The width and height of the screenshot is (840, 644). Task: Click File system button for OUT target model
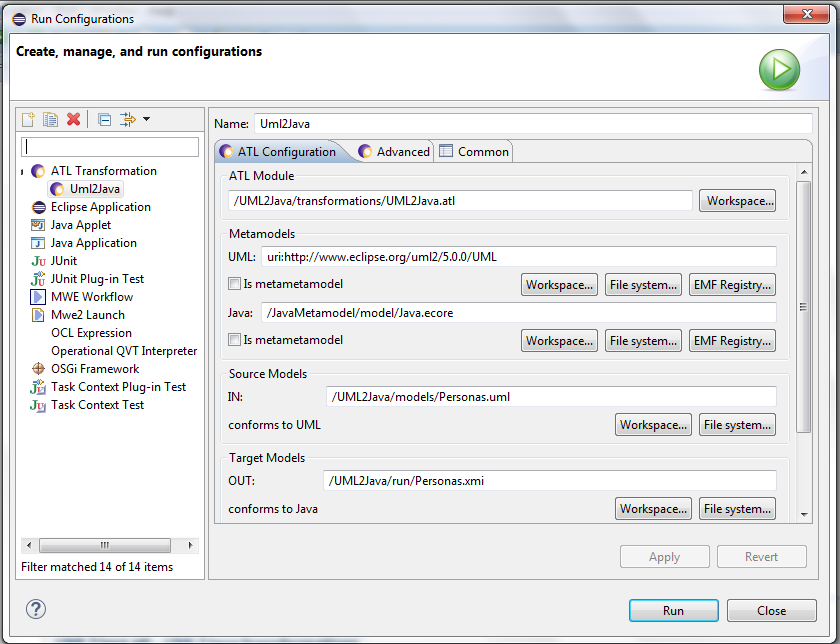point(737,509)
